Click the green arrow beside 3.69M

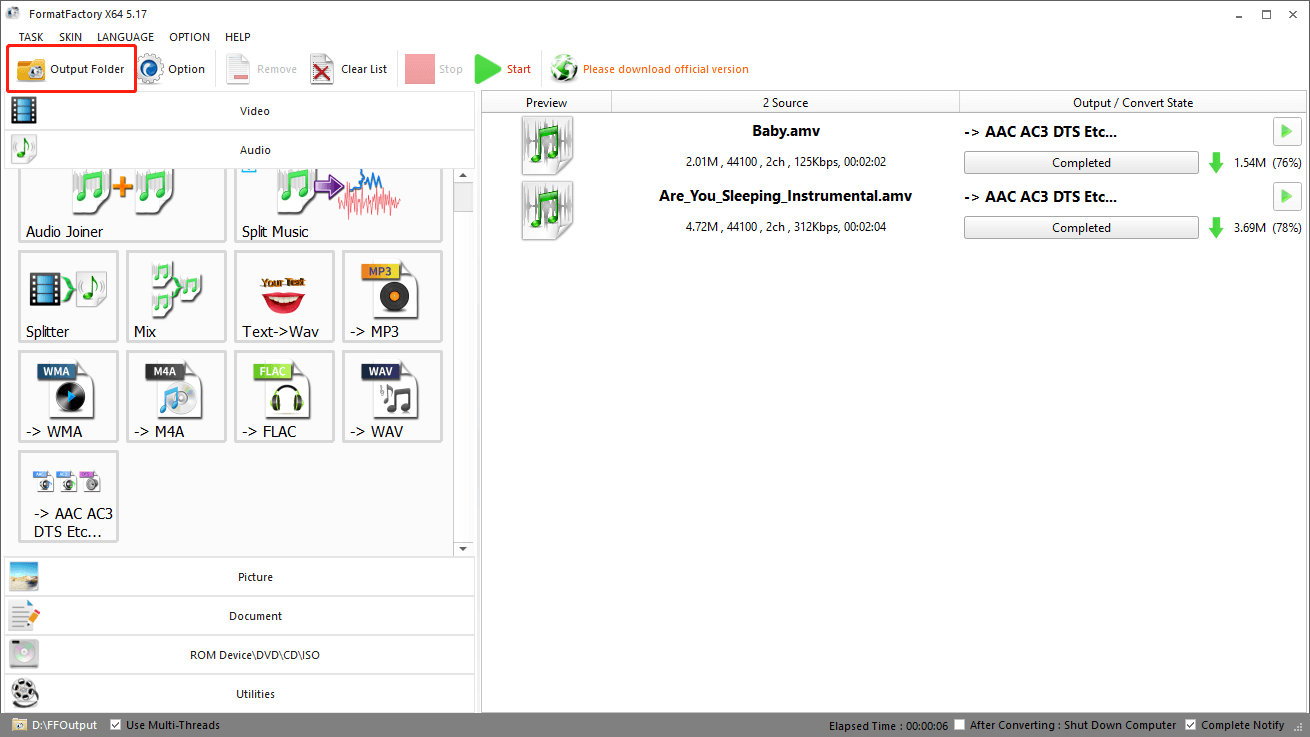pos(1216,228)
